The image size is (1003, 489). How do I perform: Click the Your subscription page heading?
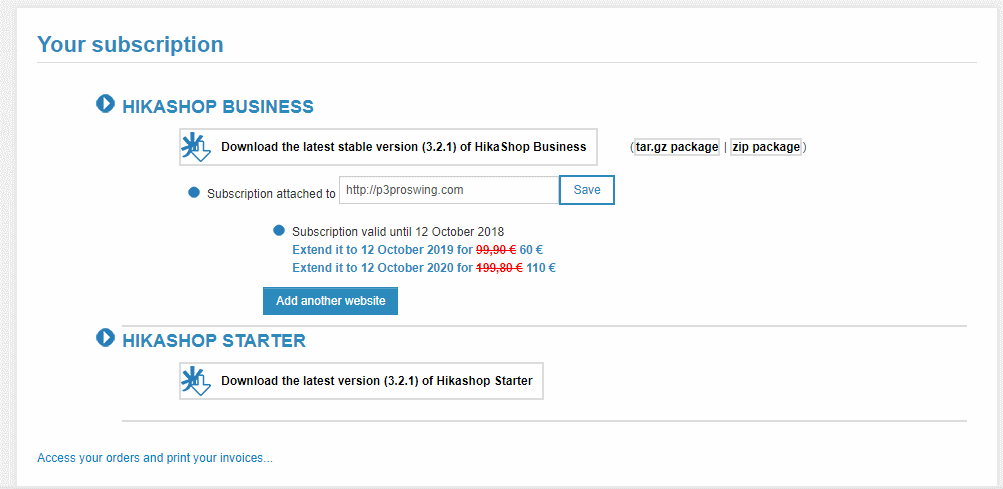(x=130, y=45)
